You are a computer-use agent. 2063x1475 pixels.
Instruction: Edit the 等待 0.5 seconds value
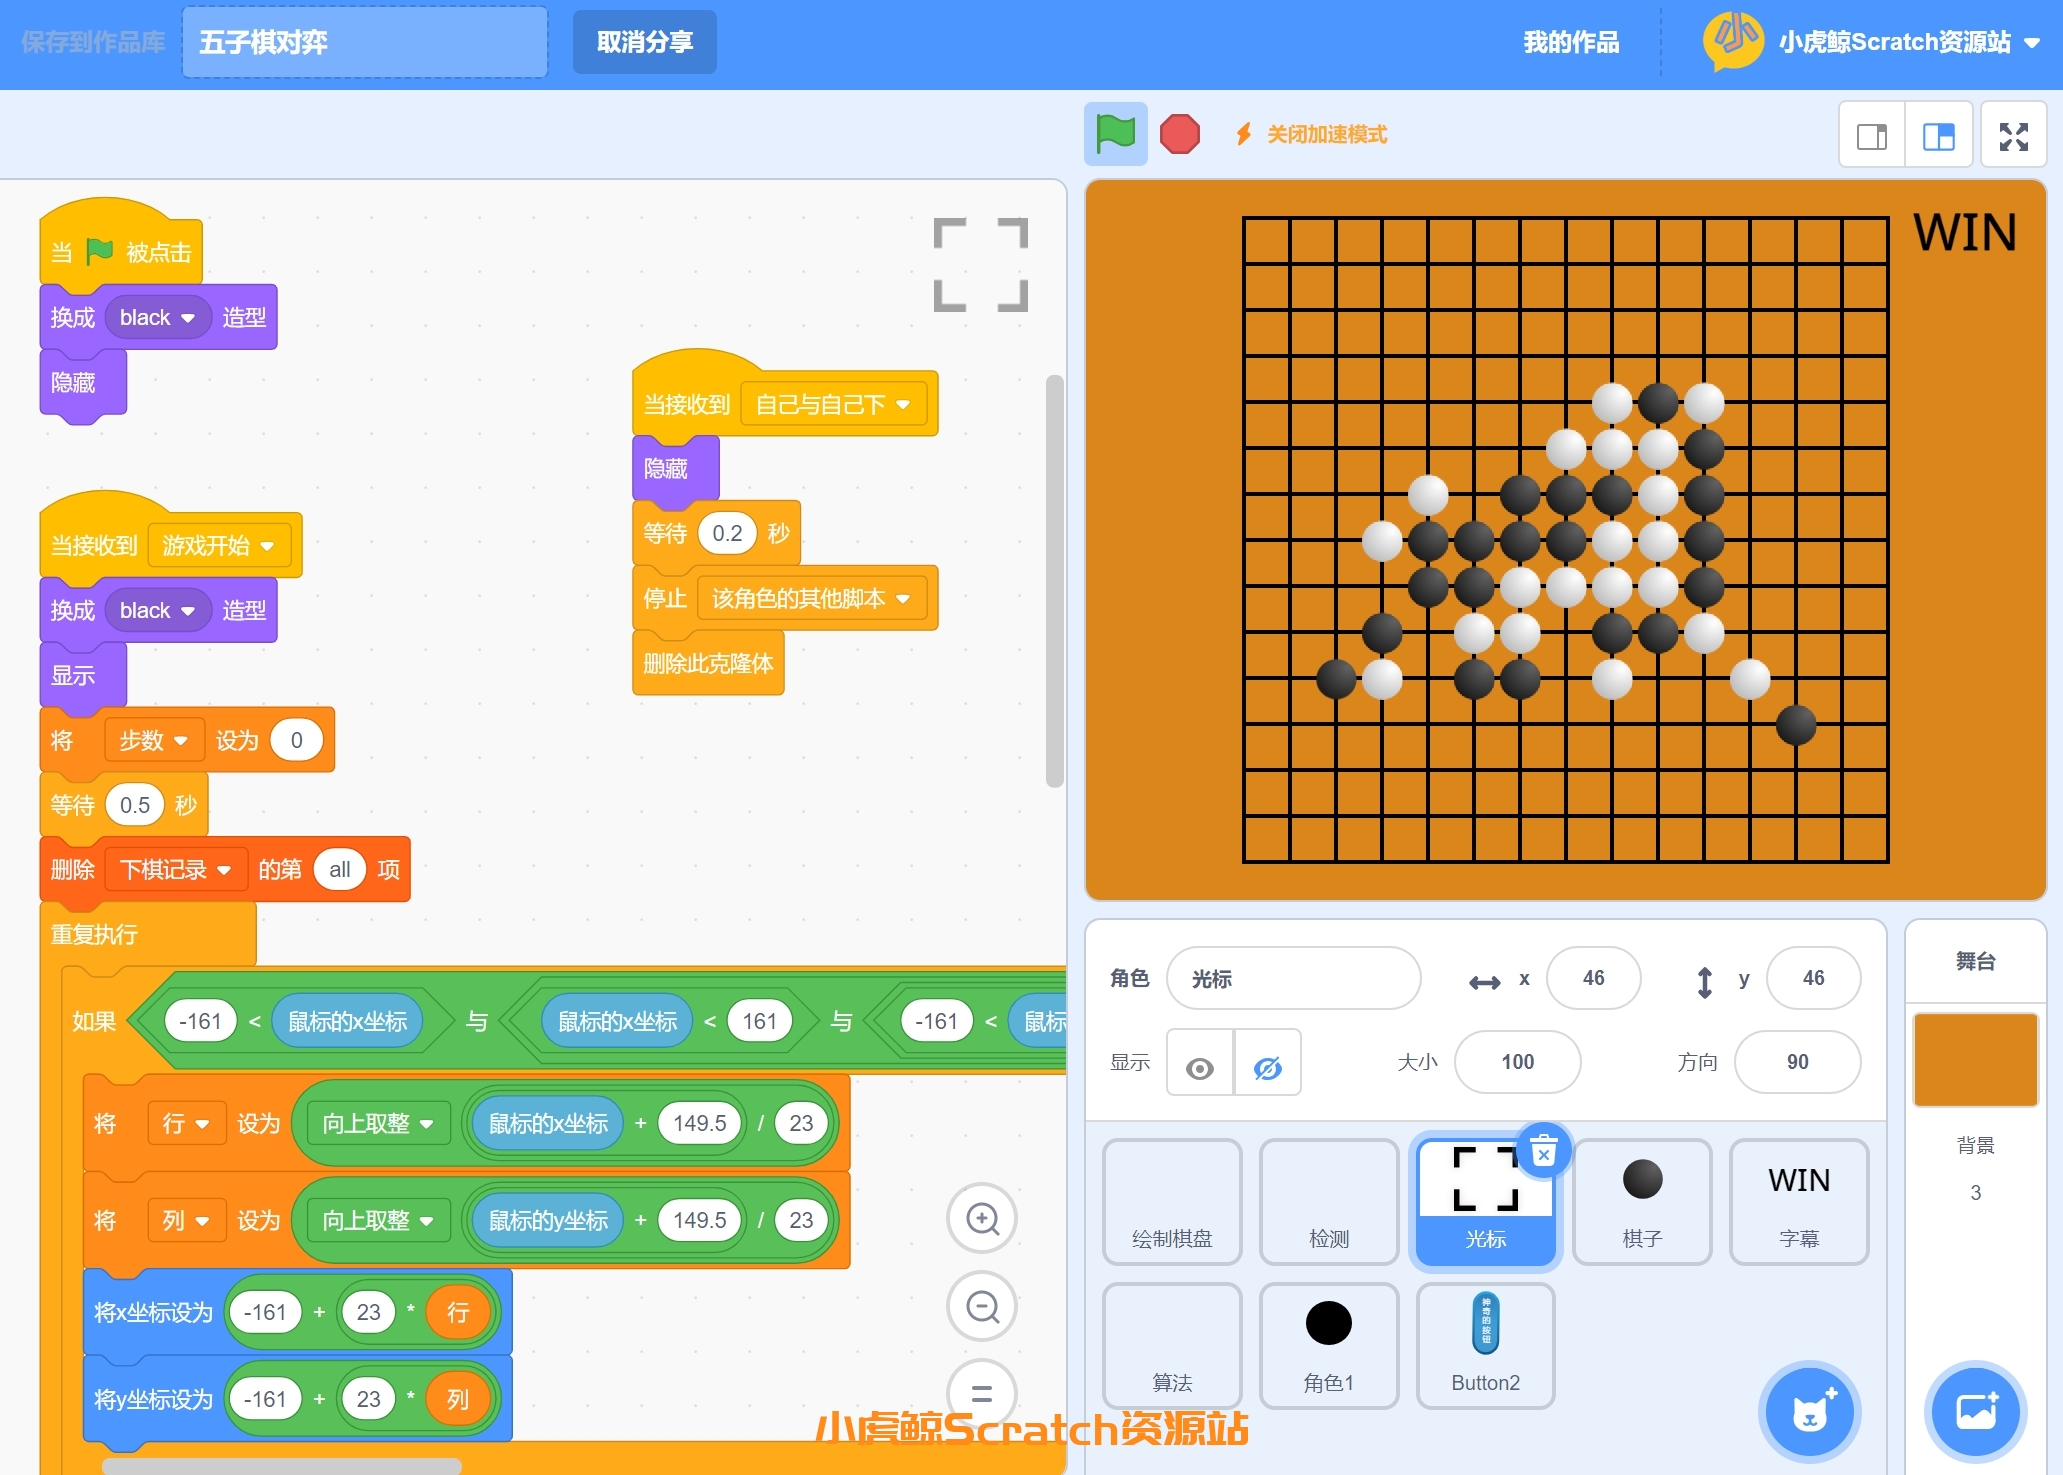click(134, 805)
